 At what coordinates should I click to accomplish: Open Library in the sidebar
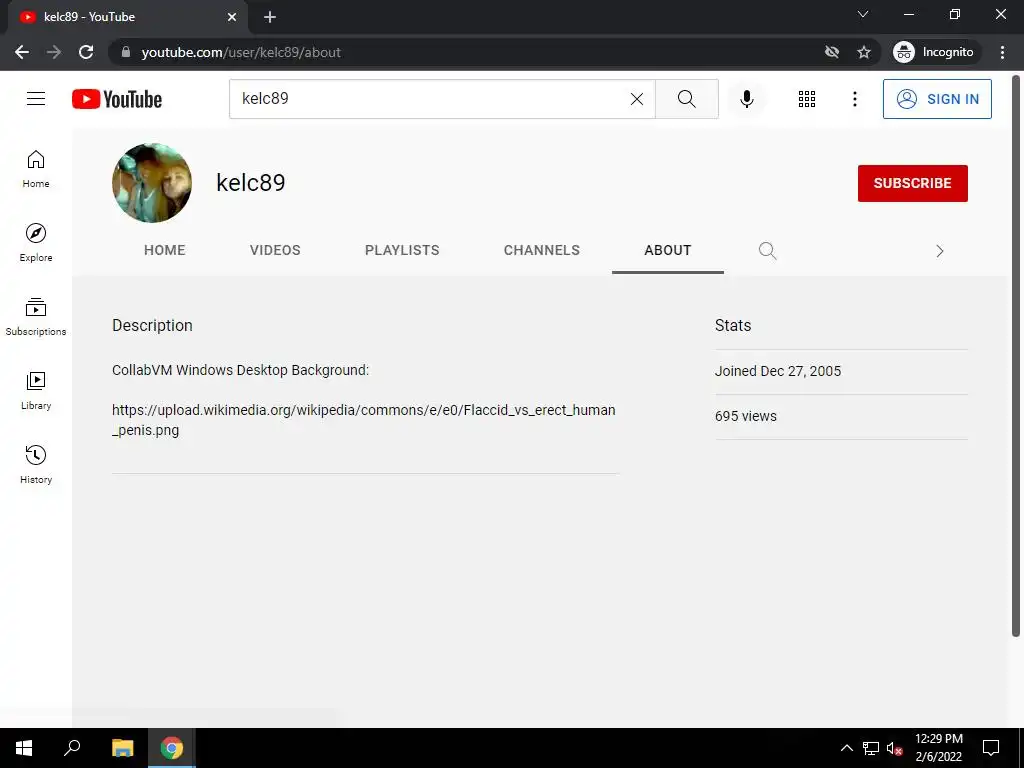(36, 391)
